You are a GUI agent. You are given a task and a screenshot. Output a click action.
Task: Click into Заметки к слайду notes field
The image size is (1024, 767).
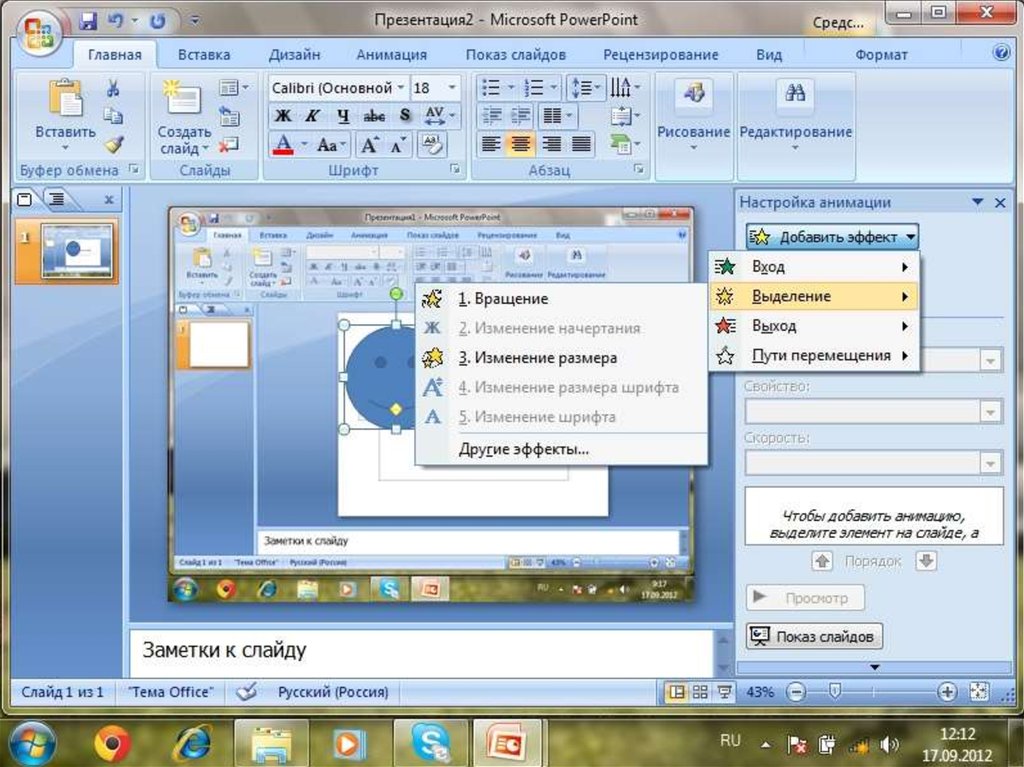(x=421, y=651)
